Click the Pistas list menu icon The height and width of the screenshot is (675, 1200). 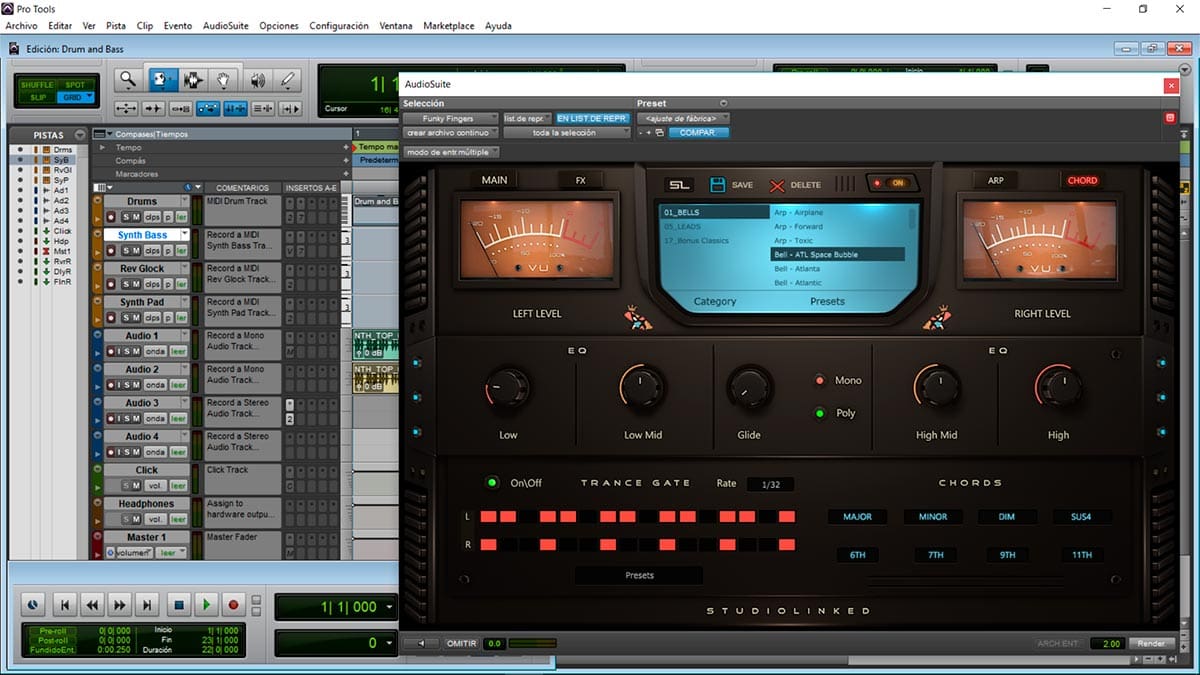coord(79,135)
